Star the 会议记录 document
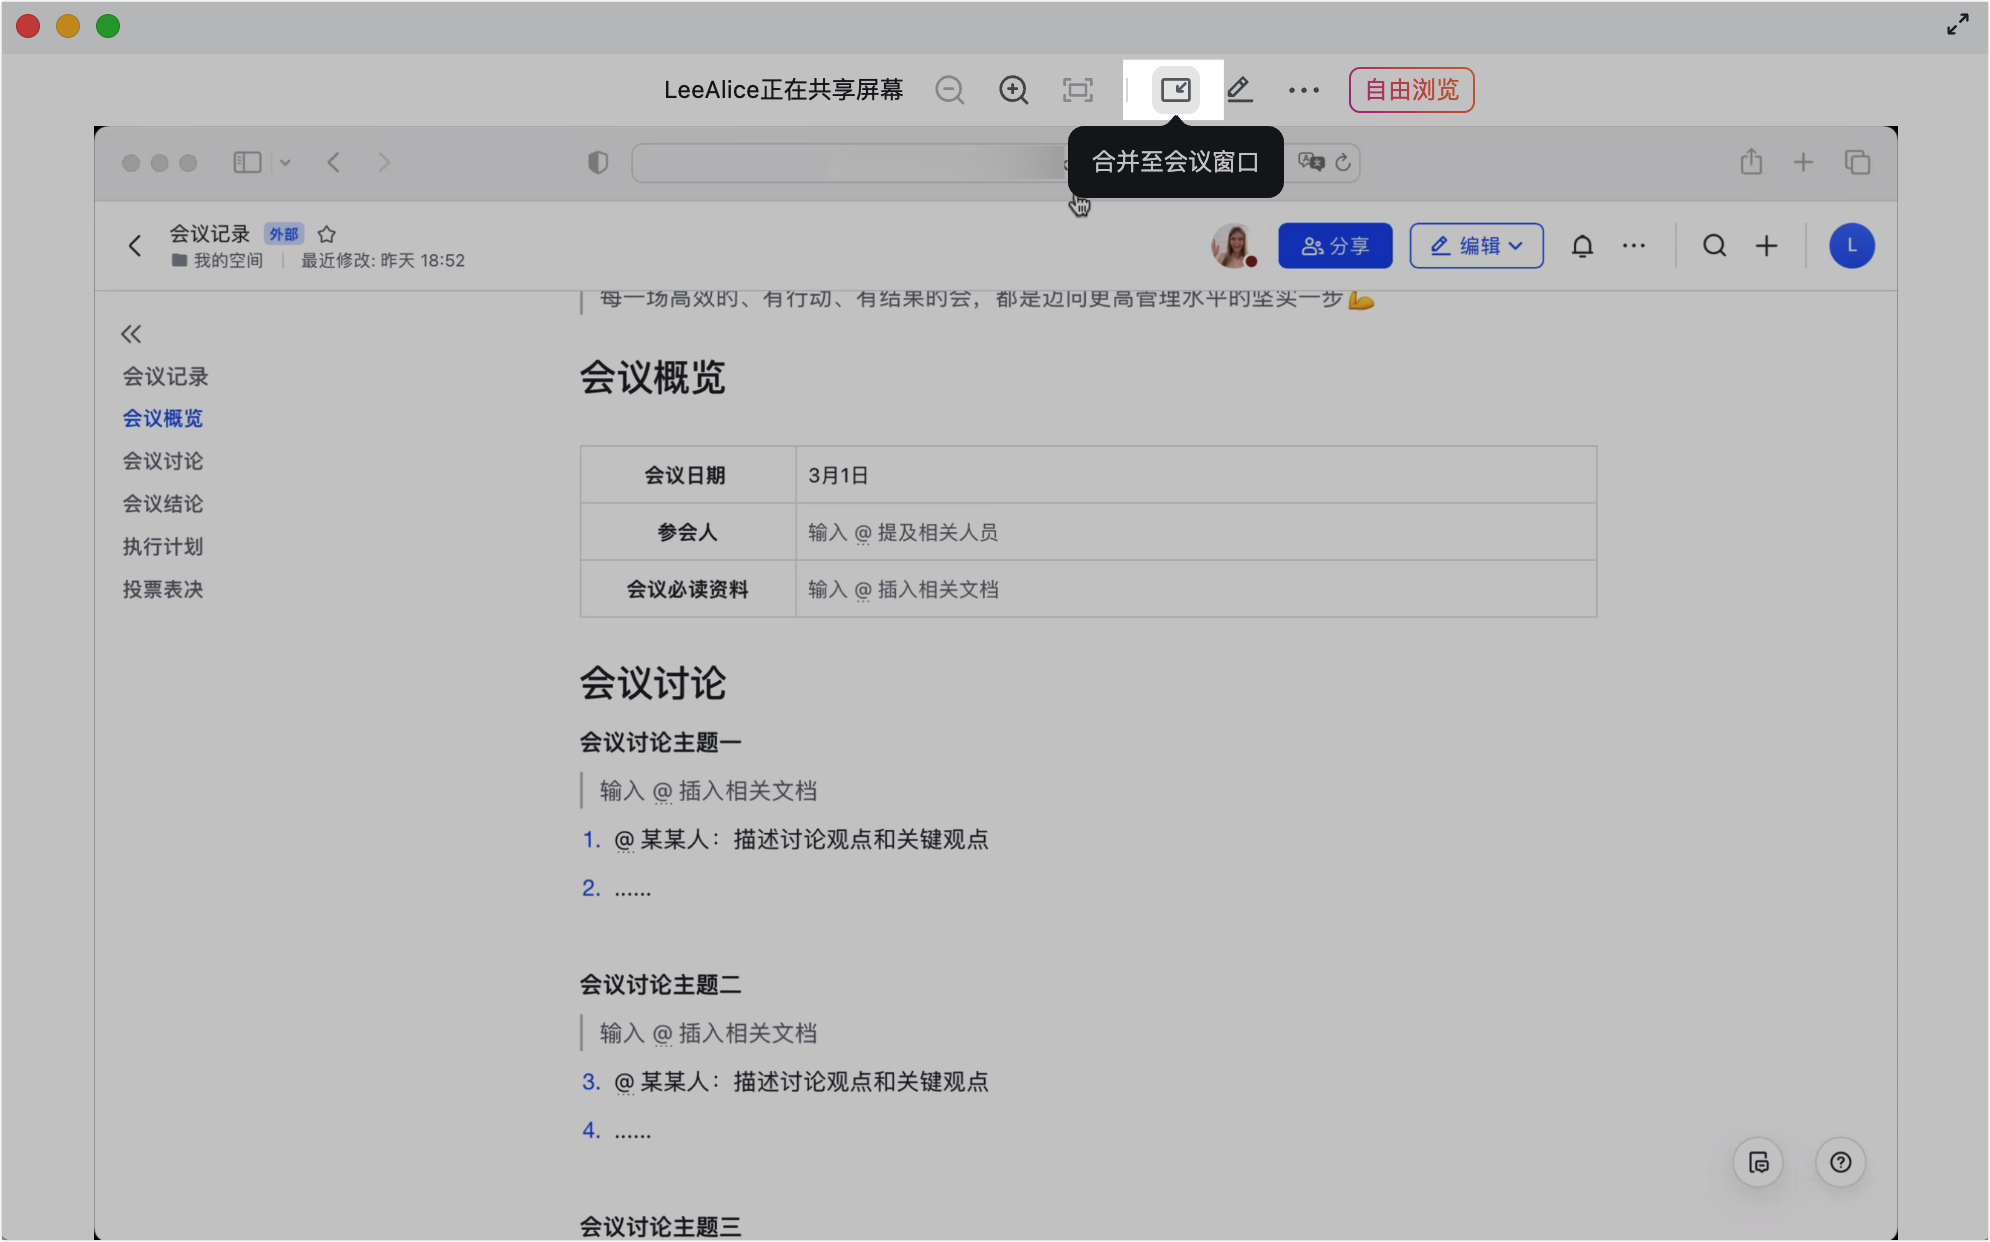 tap(327, 234)
